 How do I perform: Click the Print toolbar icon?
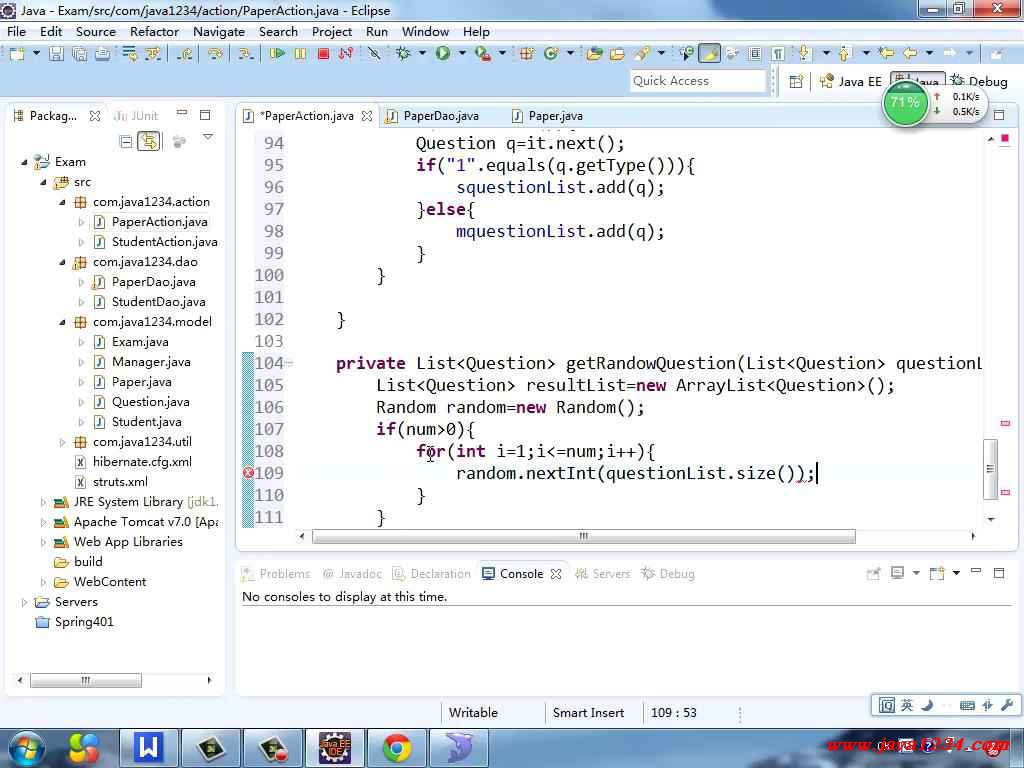click(x=103, y=54)
